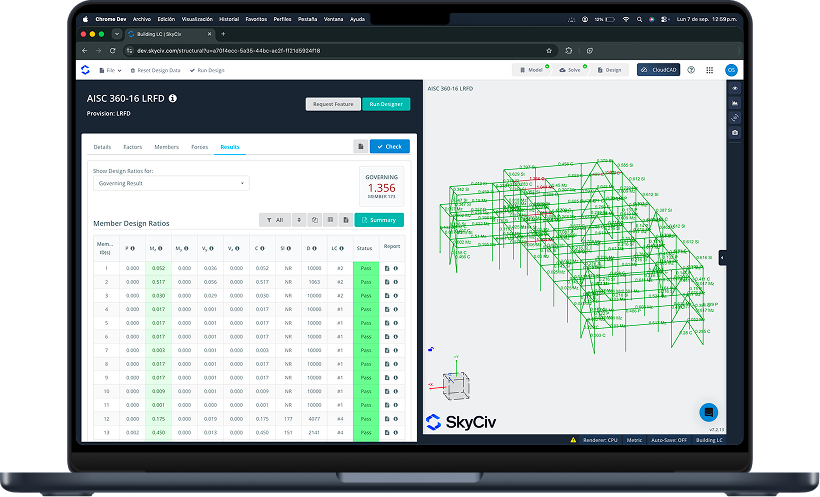The width and height of the screenshot is (820, 497).
Task: Click the Check button
Action: [390, 146]
